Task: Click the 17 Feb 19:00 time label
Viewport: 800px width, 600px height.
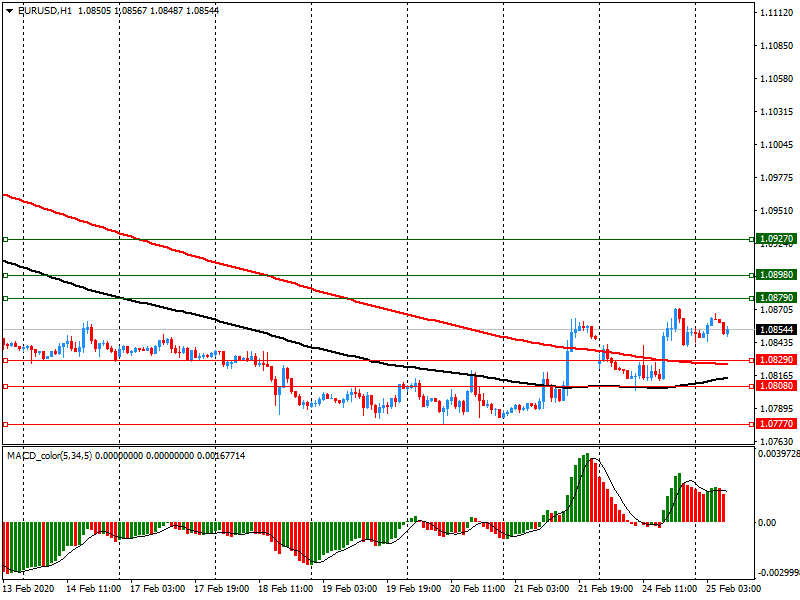Action: [x=221, y=589]
